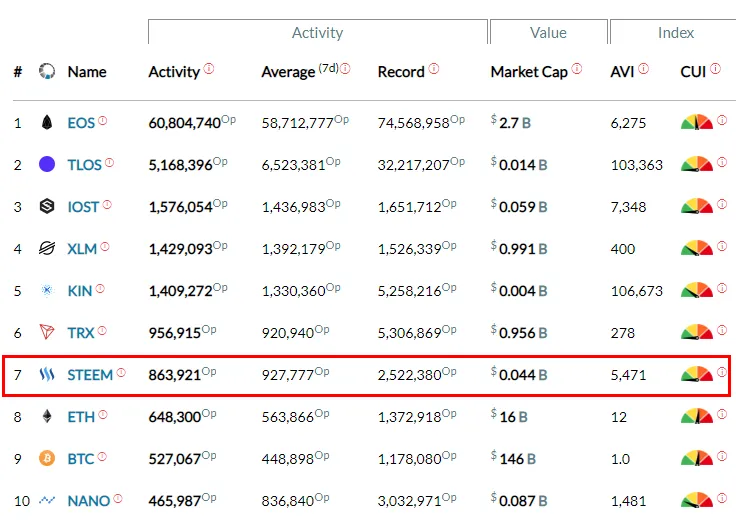736x520 pixels.
Task: Click the Name column header
Action: [x=87, y=72]
